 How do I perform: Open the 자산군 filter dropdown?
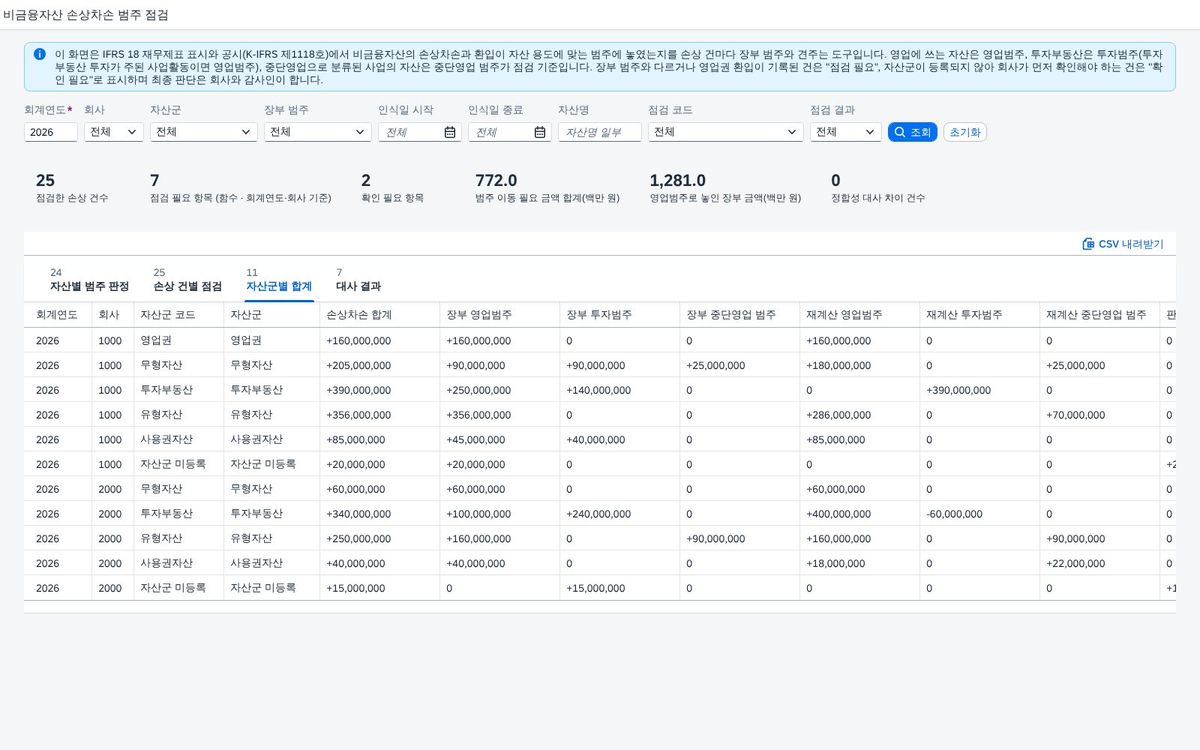(204, 132)
